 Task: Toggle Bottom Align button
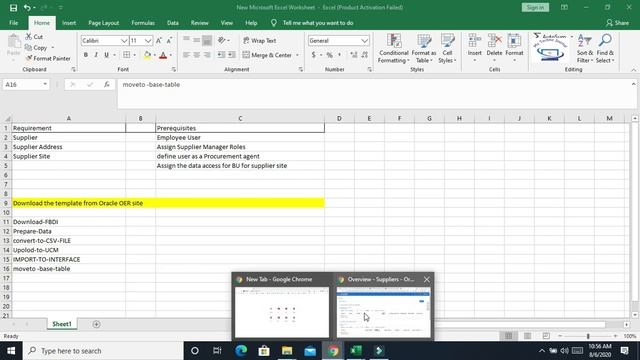tap(207, 40)
